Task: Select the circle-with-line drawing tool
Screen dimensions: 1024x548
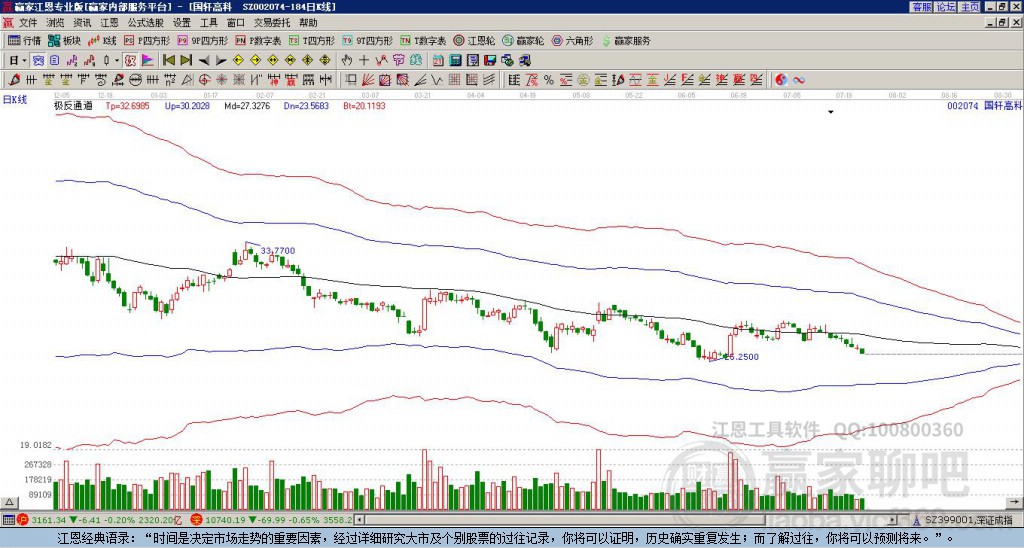Action: [135, 80]
